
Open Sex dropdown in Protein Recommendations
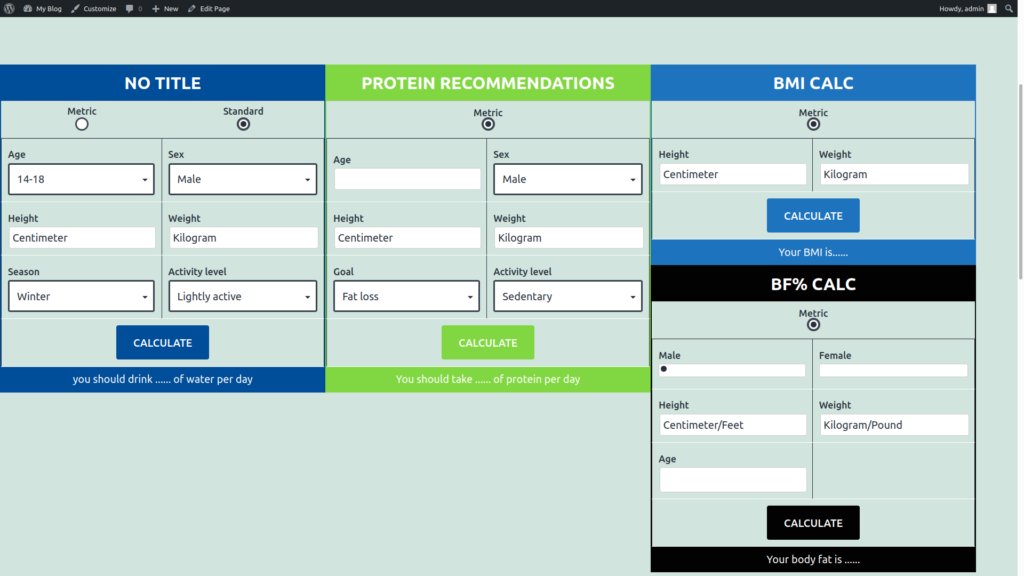(568, 179)
